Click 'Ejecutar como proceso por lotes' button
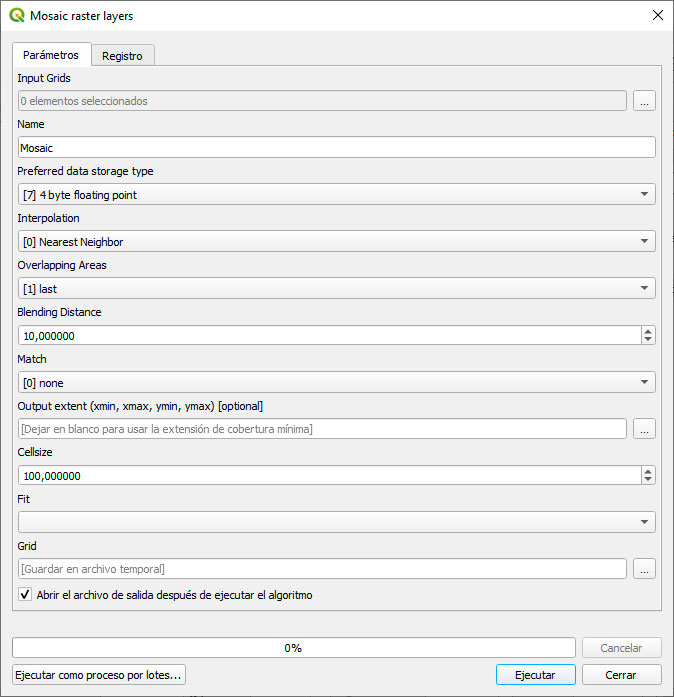Image resolution: width=674 pixels, height=697 pixels. tap(99, 675)
